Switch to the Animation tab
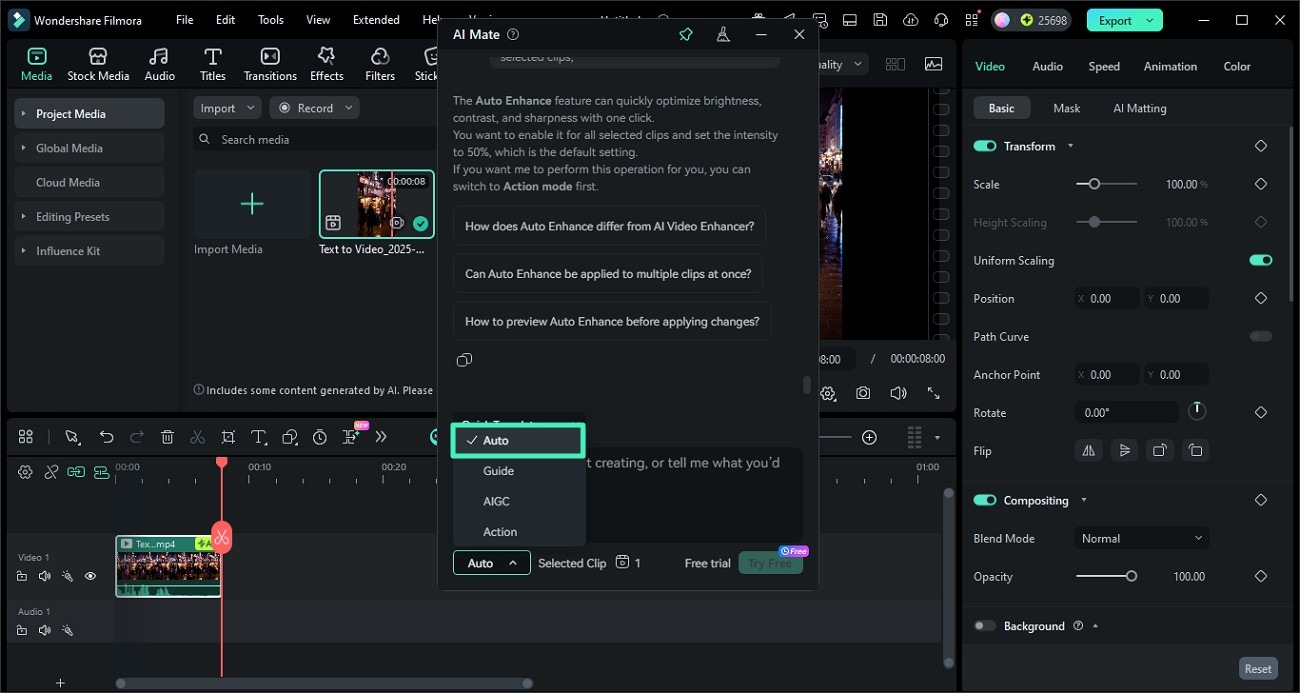The image size is (1300, 693). pos(1170,66)
